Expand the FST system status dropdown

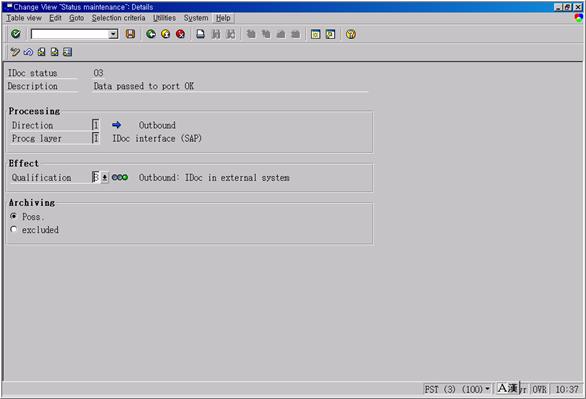[487, 389]
